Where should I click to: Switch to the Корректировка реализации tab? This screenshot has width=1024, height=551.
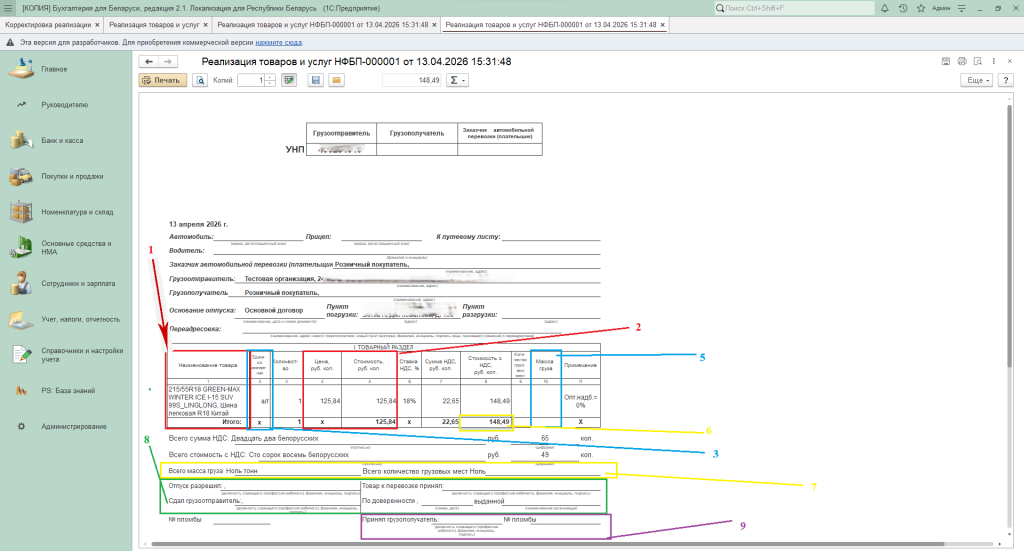click(x=46, y=24)
